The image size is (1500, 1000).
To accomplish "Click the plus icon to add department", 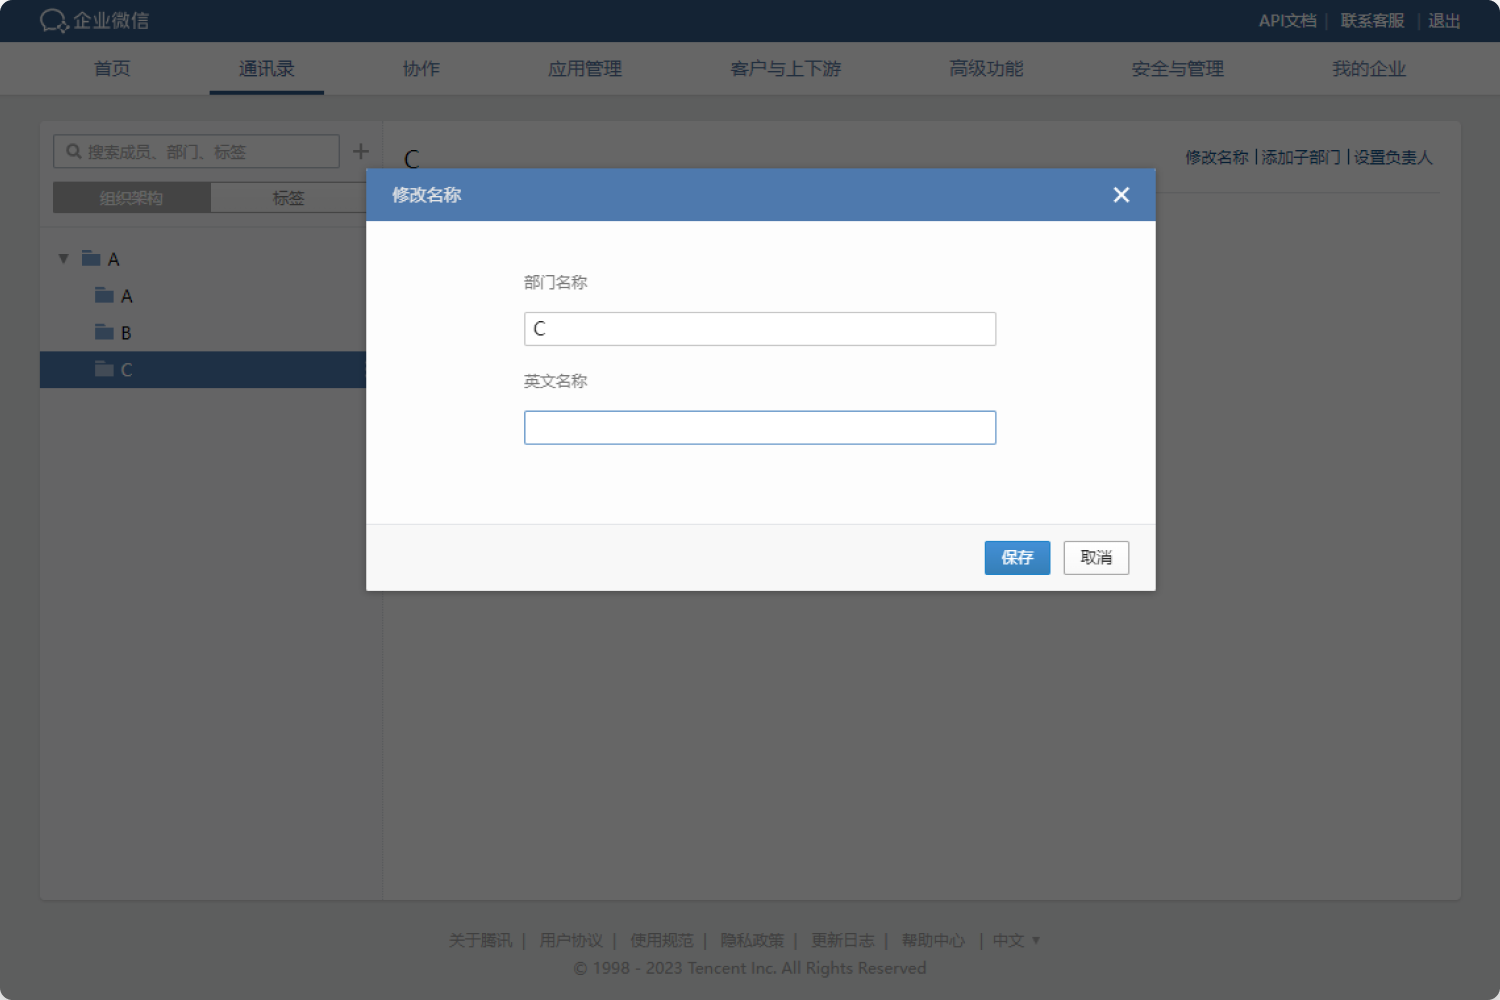I will (x=361, y=151).
